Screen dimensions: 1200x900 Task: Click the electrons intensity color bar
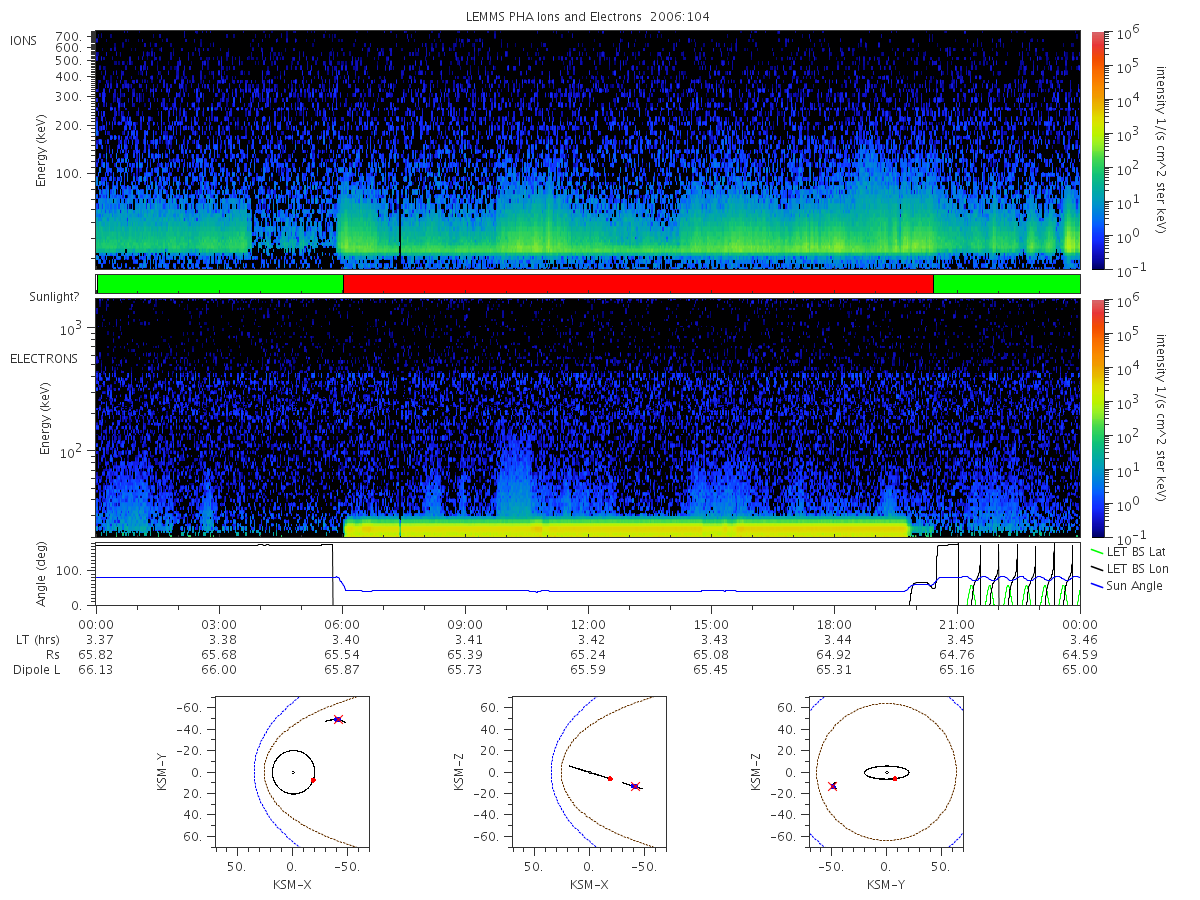click(1097, 417)
